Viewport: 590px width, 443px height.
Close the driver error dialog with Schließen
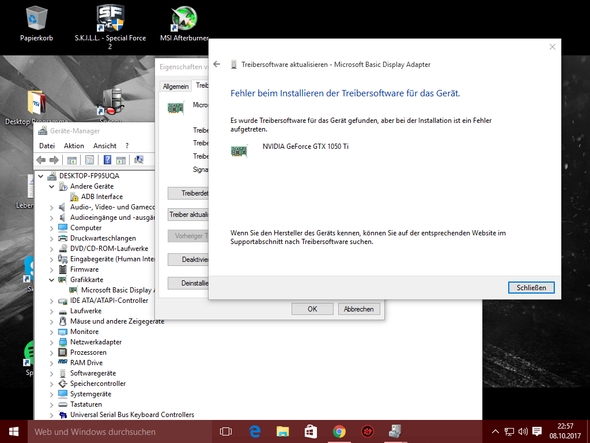coord(531,288)
